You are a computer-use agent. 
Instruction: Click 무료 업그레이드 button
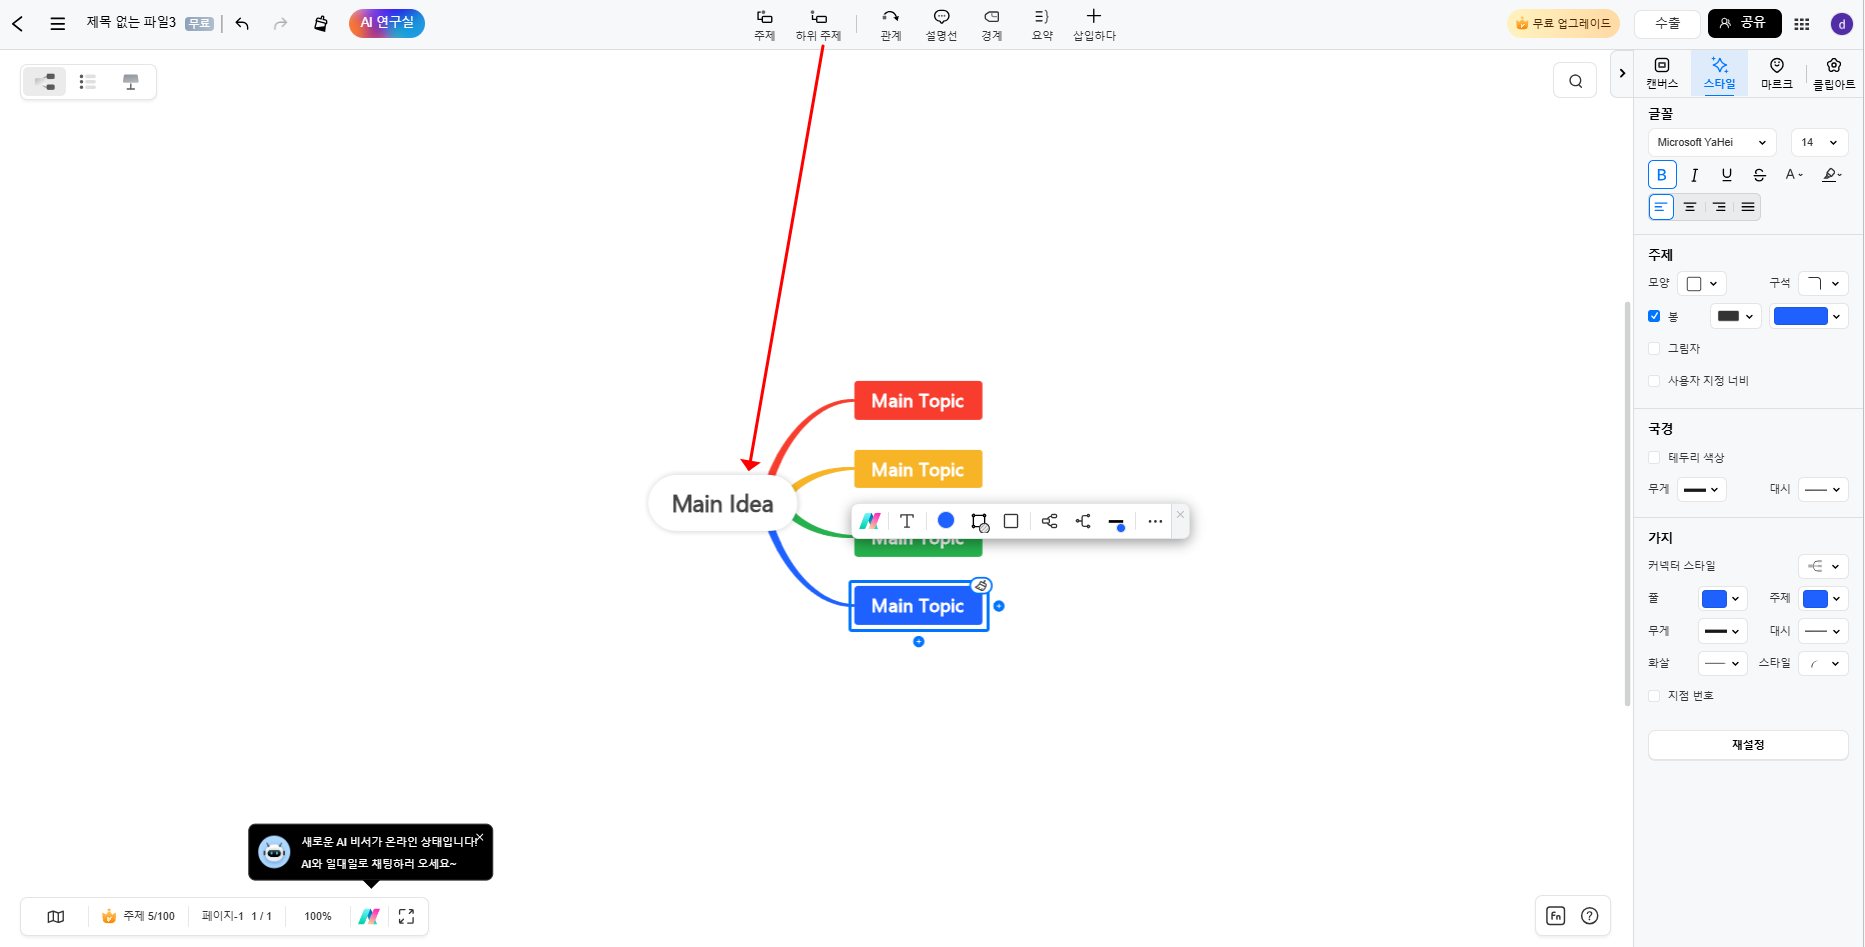(x=1563, y=23)
